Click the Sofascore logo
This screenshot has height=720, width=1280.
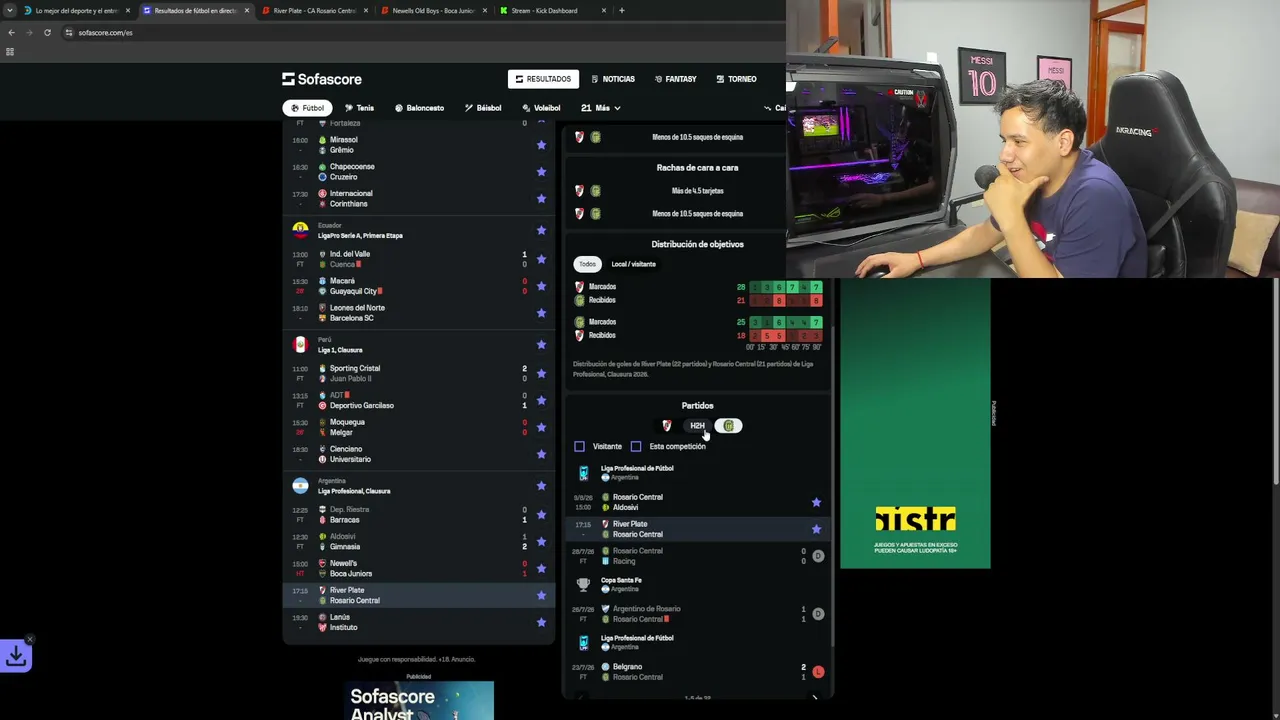coord(322,79)
